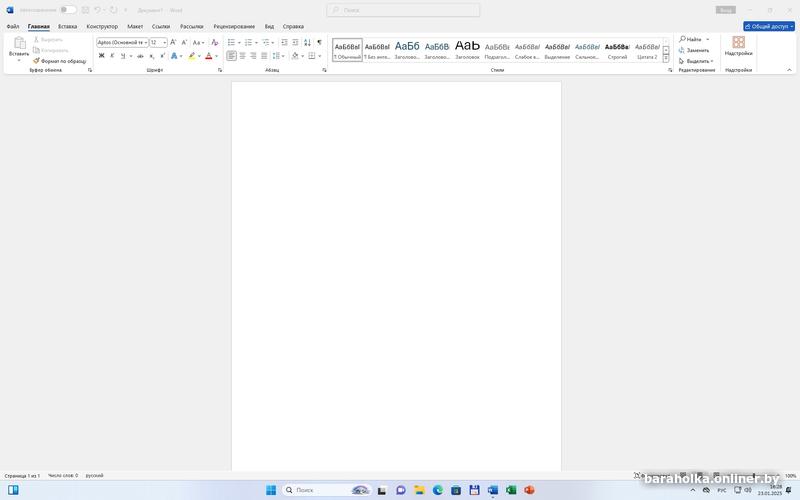This screenshot has height=500, width=800.
Task: Open the Файл tab
Action: tap(13, 26)
